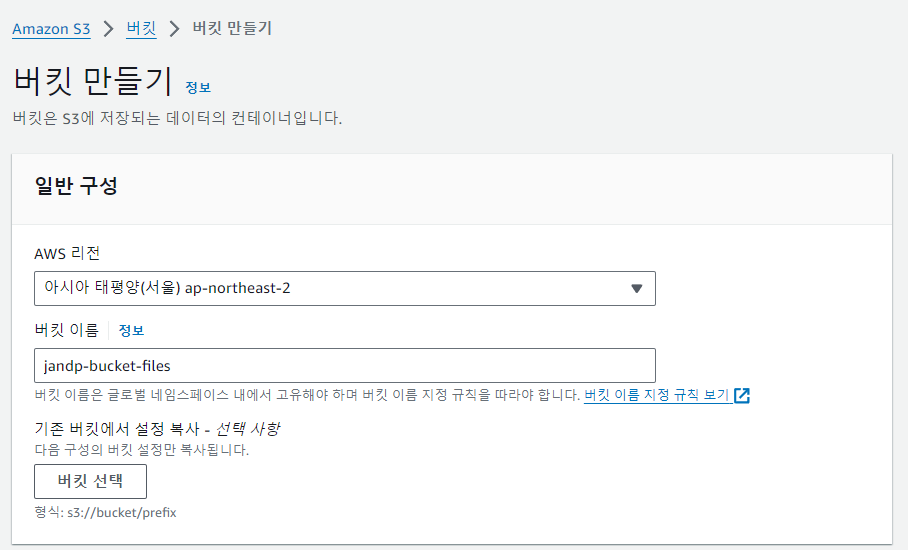Click the s3://bucket/prefix format hint
The image size is (908, 550).
(105, 512)
